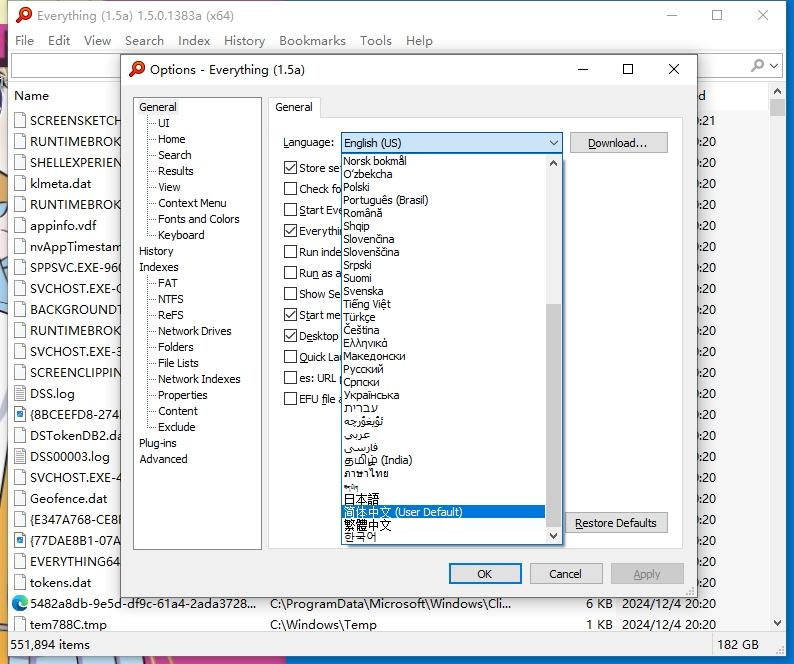
Task: Open the Tools menu
Action: 376,41
